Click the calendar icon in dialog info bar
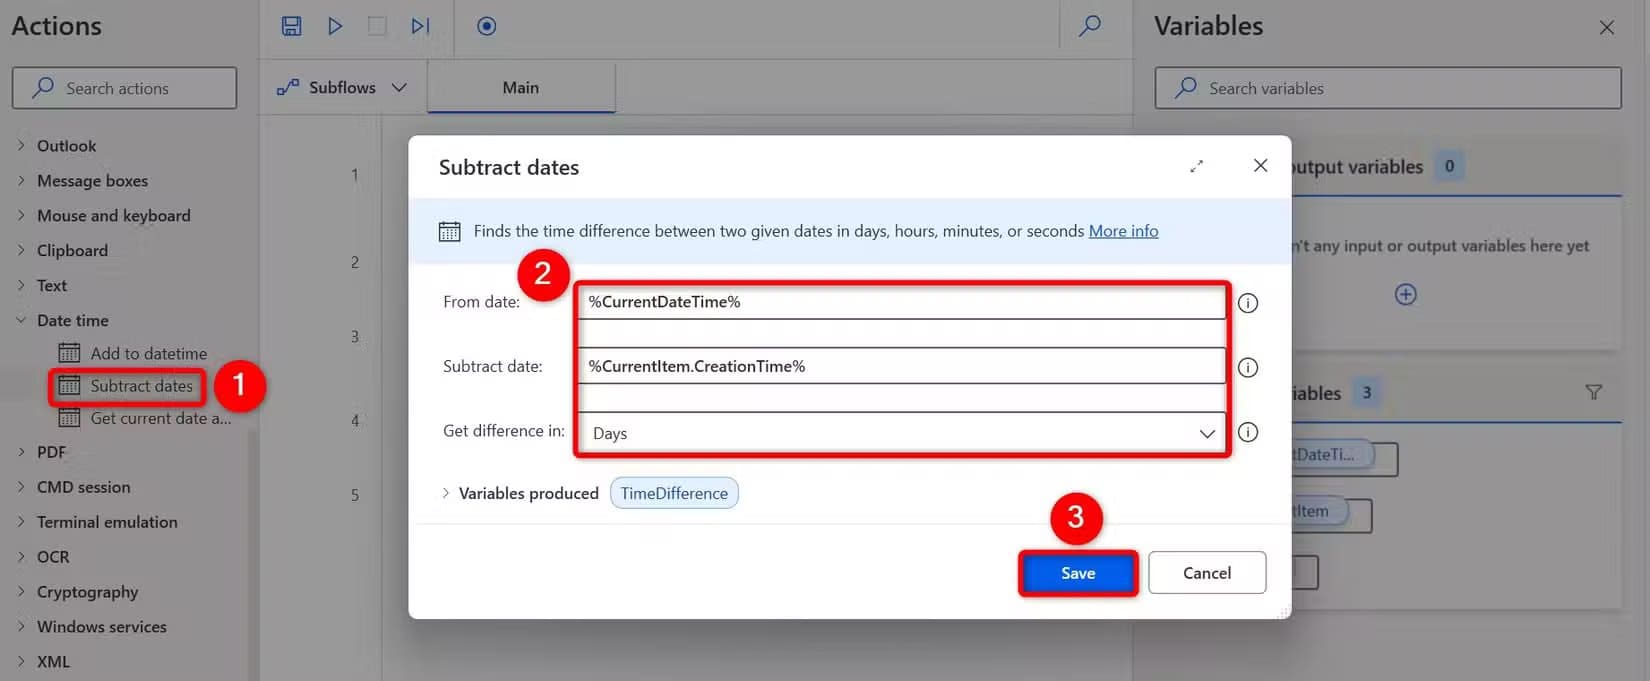 click(450, 231)
